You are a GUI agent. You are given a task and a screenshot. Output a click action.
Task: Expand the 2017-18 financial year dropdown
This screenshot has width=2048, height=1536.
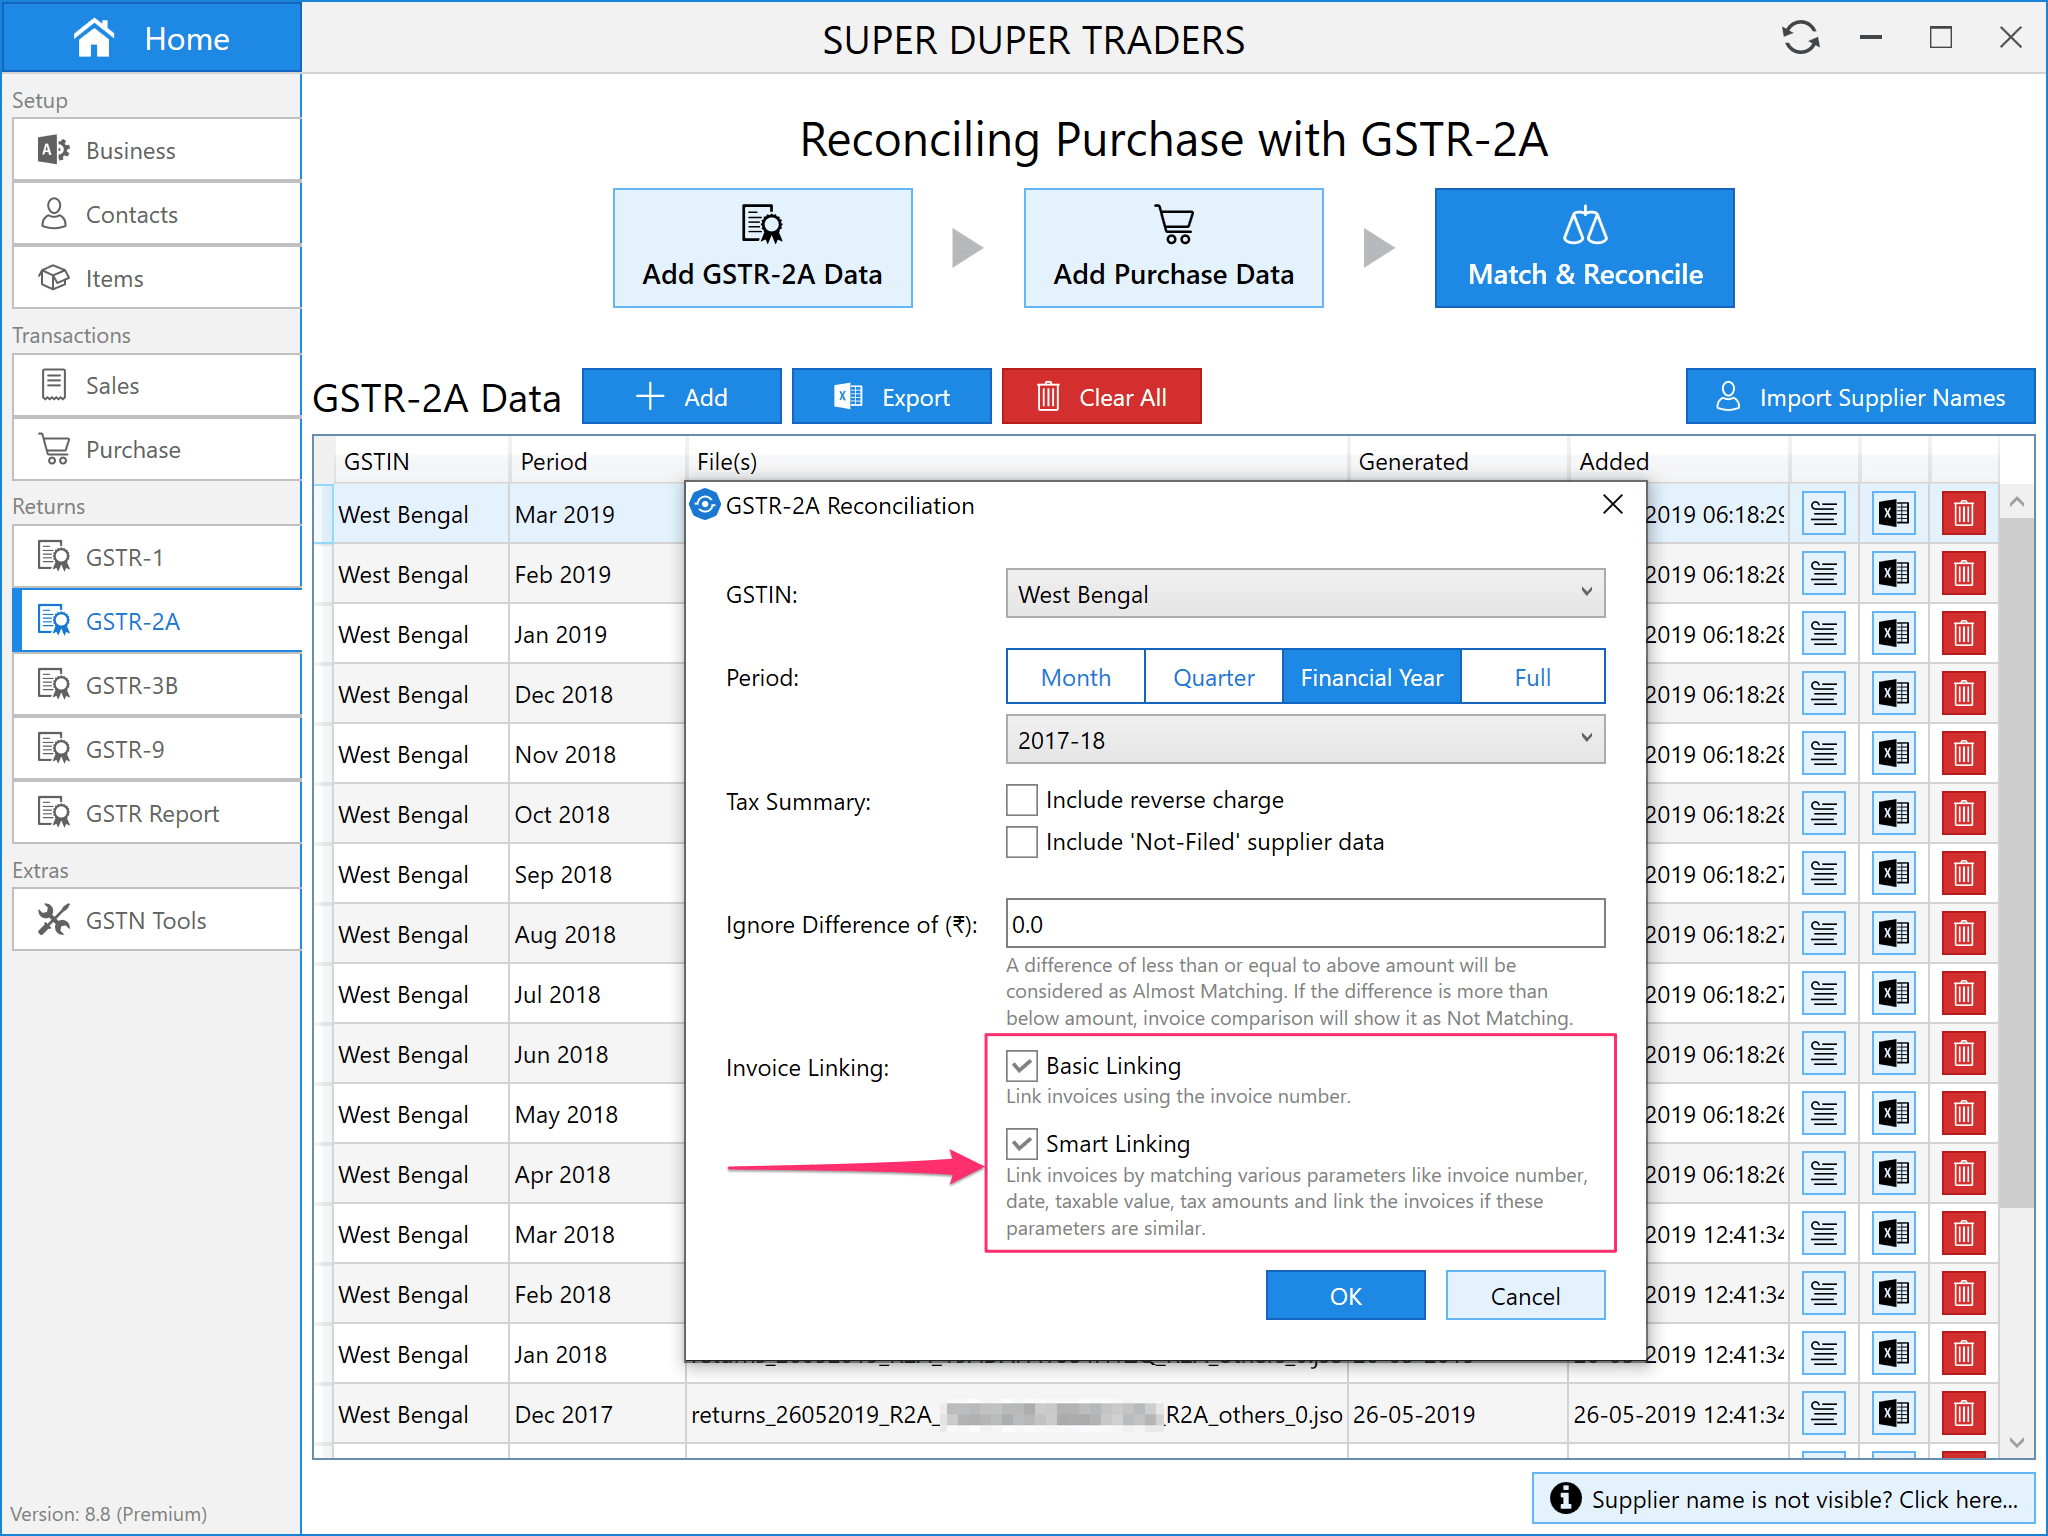1304,740
